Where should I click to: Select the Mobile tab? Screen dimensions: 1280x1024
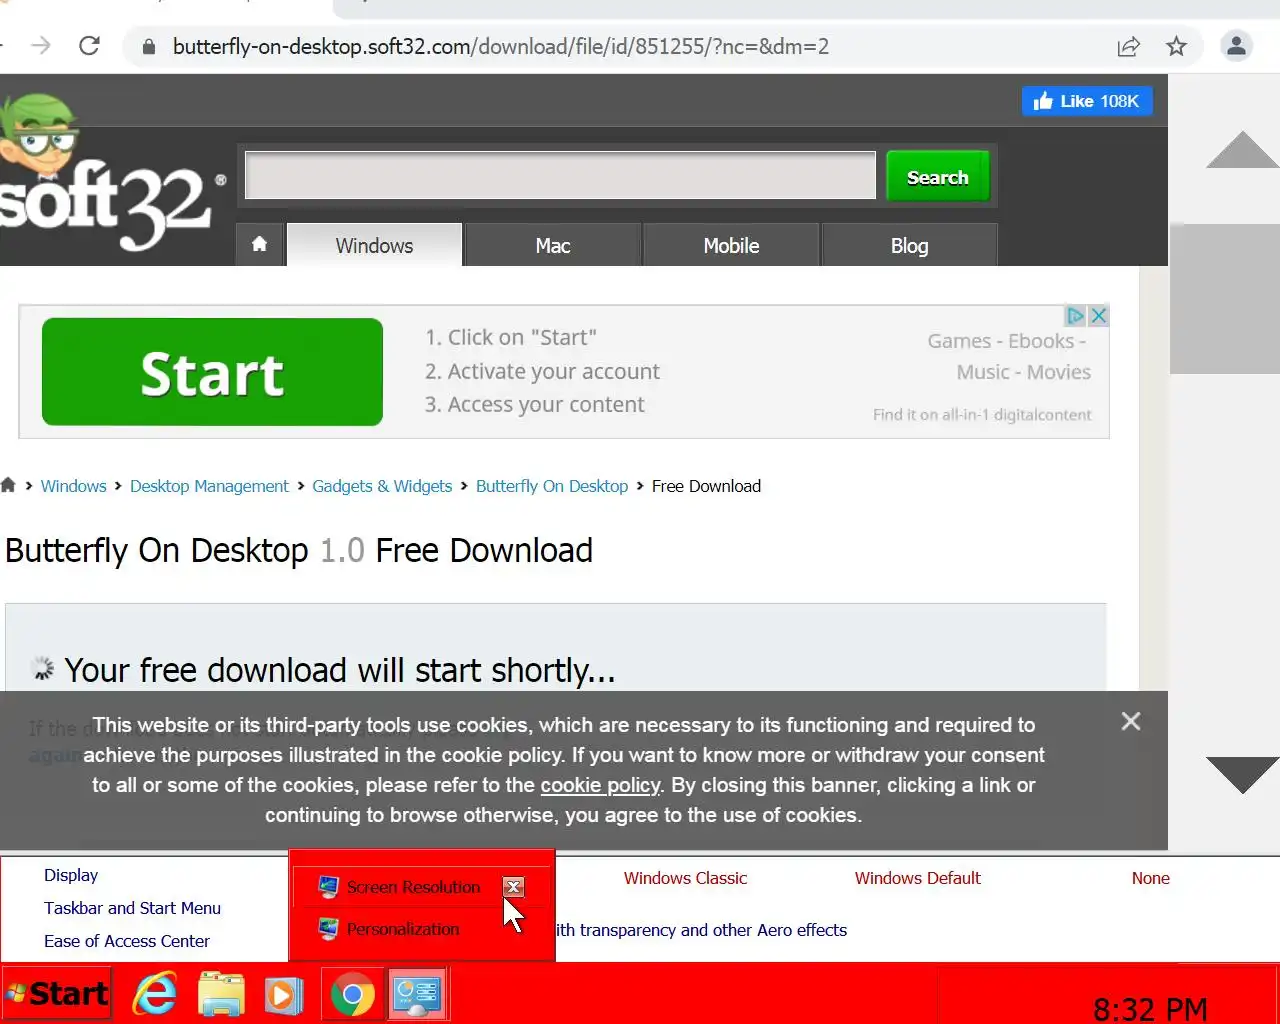pyautogui.click(x=731, y=245)
